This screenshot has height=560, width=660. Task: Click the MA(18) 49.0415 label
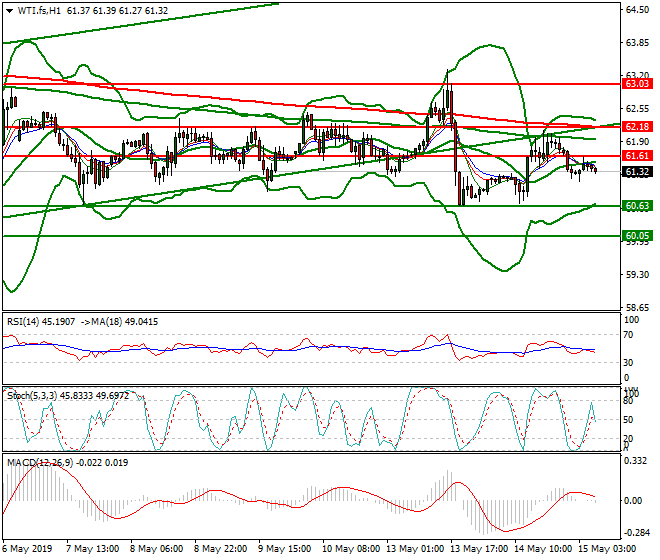point(123,322)
